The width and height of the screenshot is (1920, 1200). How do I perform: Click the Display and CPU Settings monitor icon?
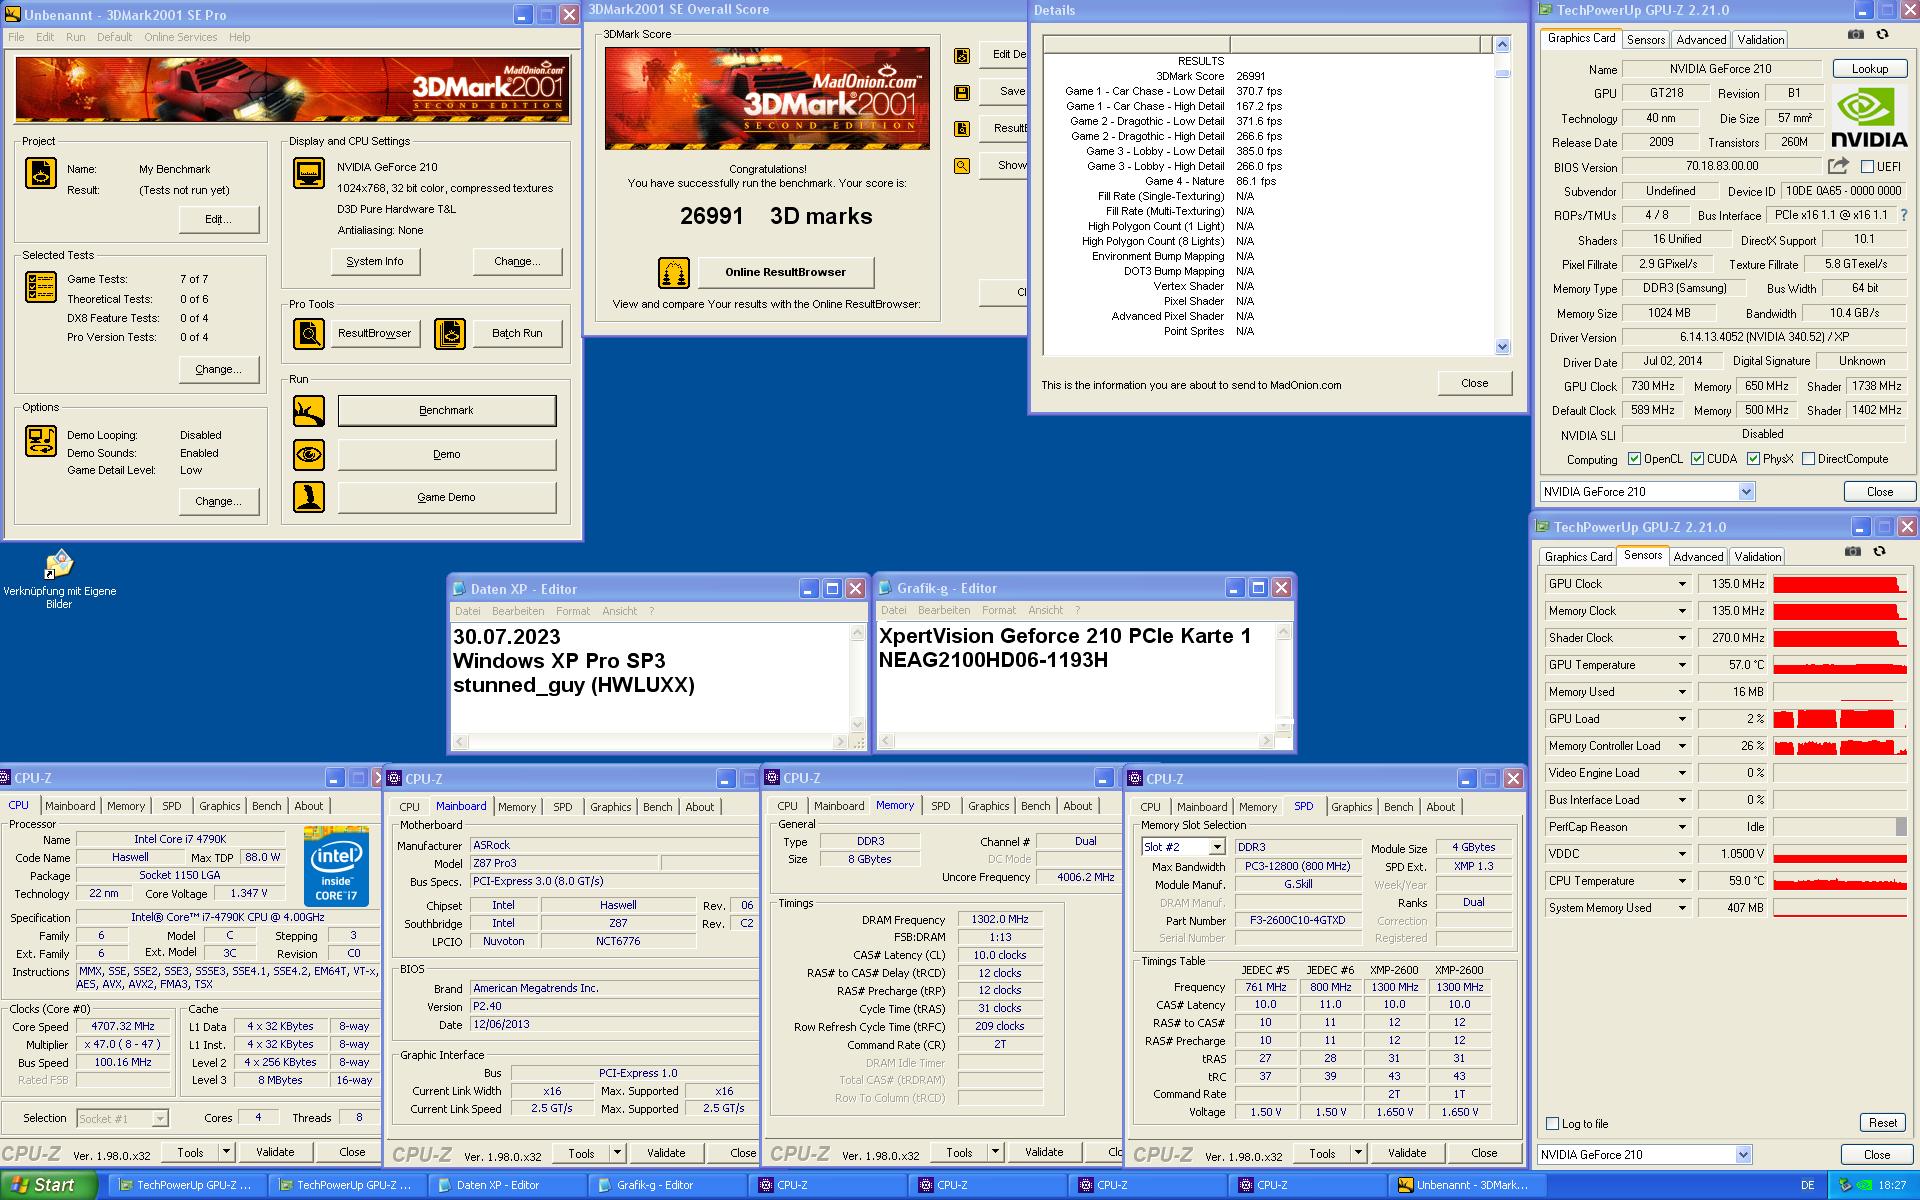click(x=309, y=173)
